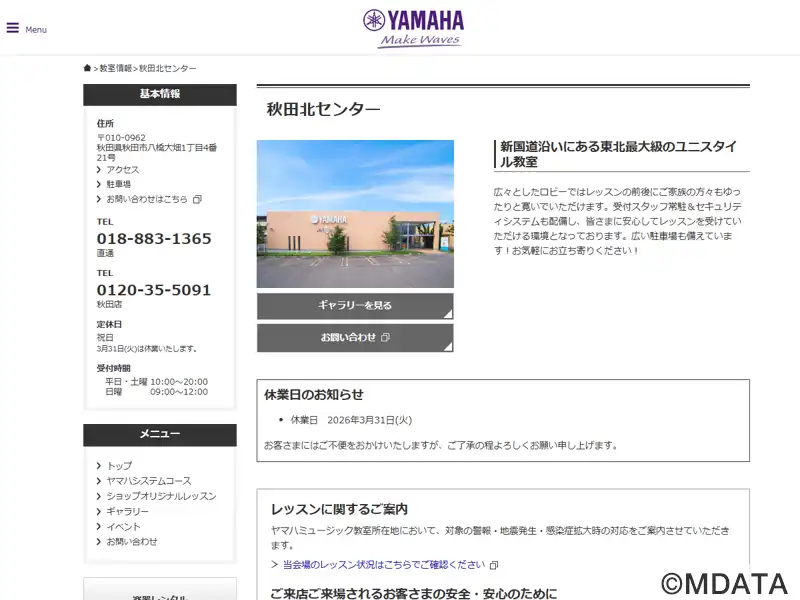
Task: Select ショップオリジナルレッスン in the sidebar menu
Action: click(x=161, y=496)
